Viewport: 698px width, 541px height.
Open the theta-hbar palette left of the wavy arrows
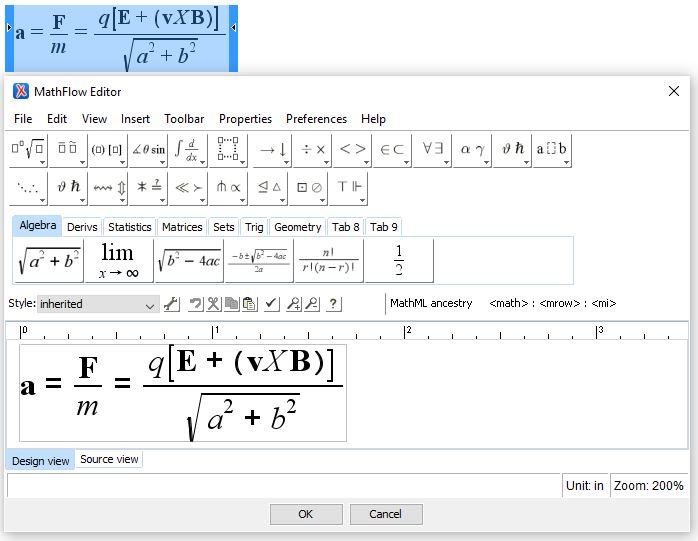(x=67, y=189)
